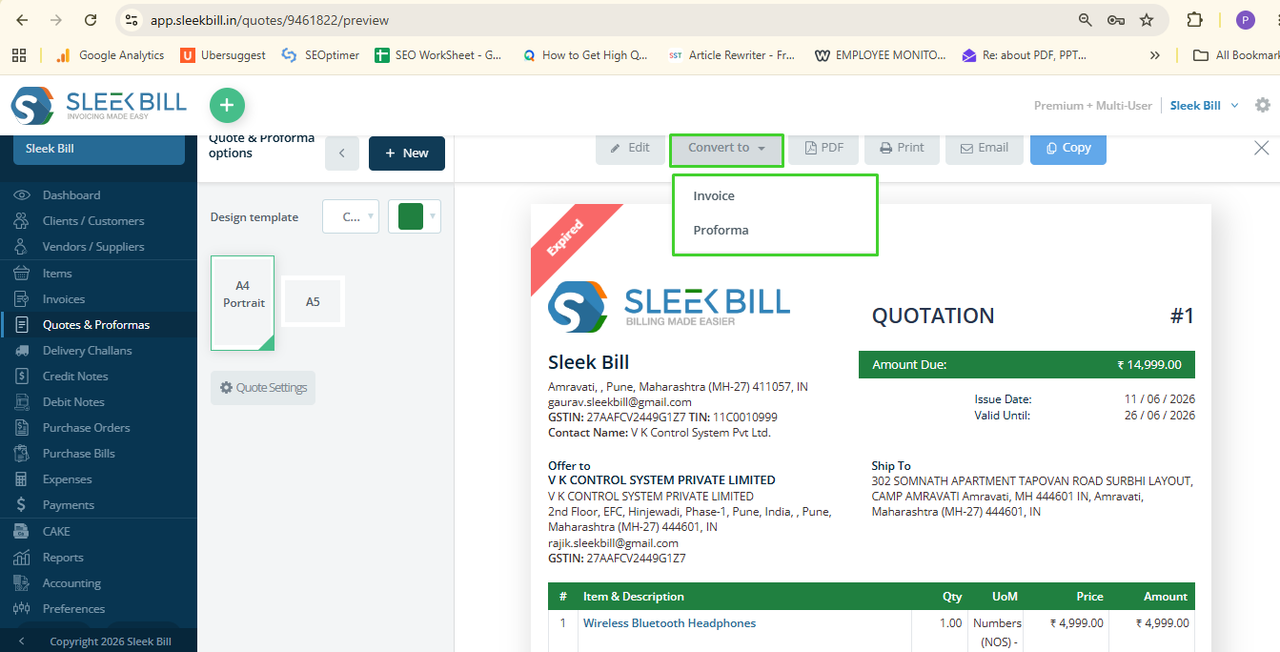Open Sleek Bill account dropdown in header
The image size is (1280, 652).
(1204, 105)
